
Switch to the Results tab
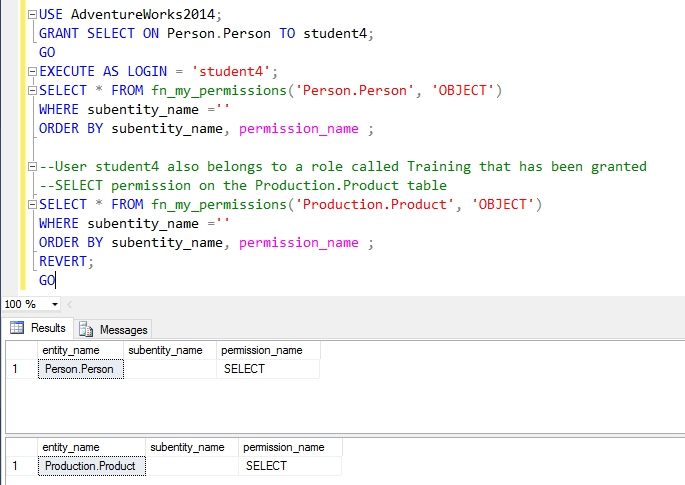click(38, 328)
